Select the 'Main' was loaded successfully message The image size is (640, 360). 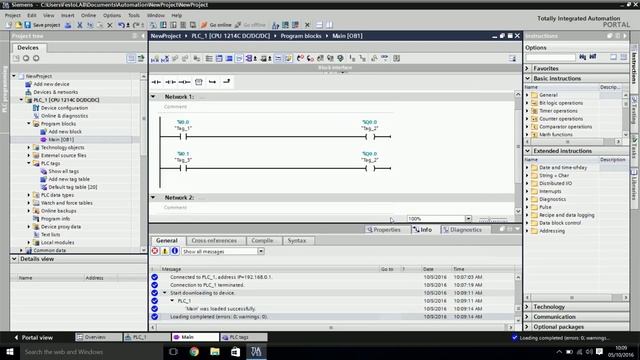221,309
